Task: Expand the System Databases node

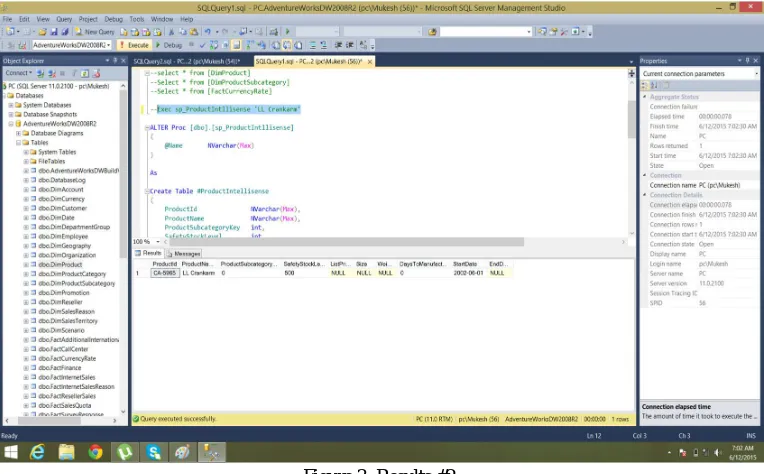Action: (11, 105)
